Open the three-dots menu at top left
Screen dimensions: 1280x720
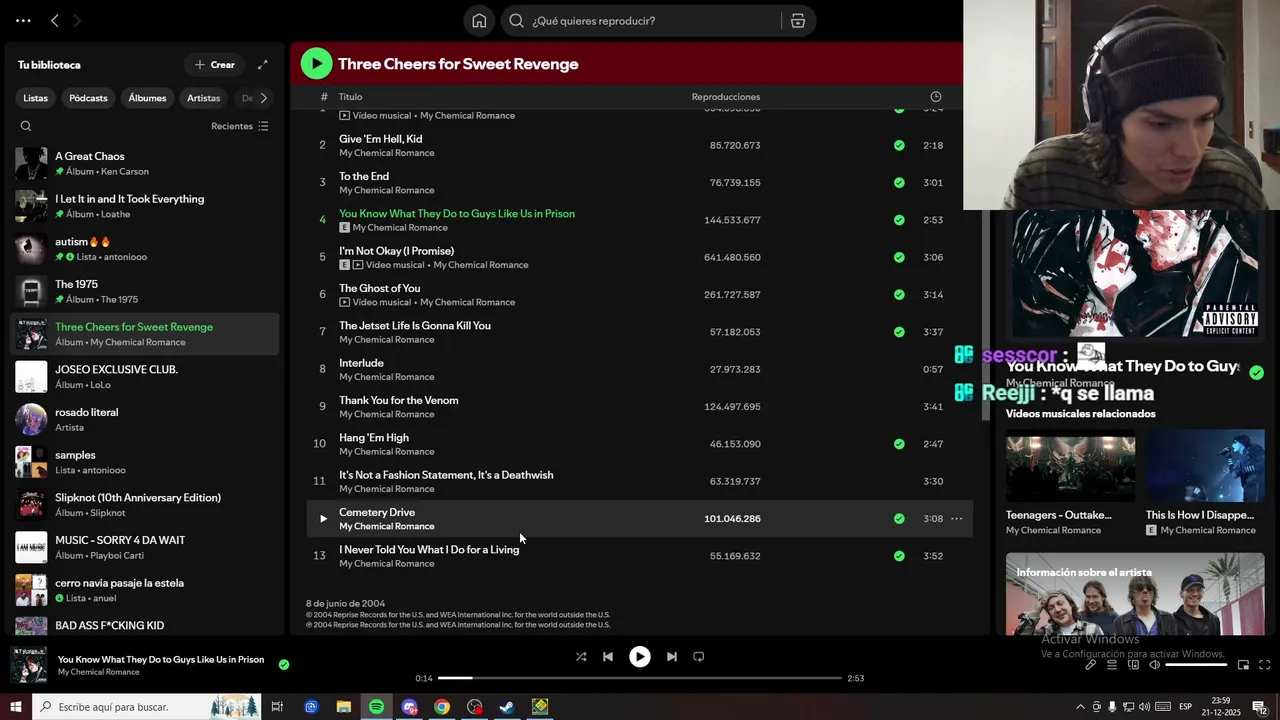click(x=23, y=20)
